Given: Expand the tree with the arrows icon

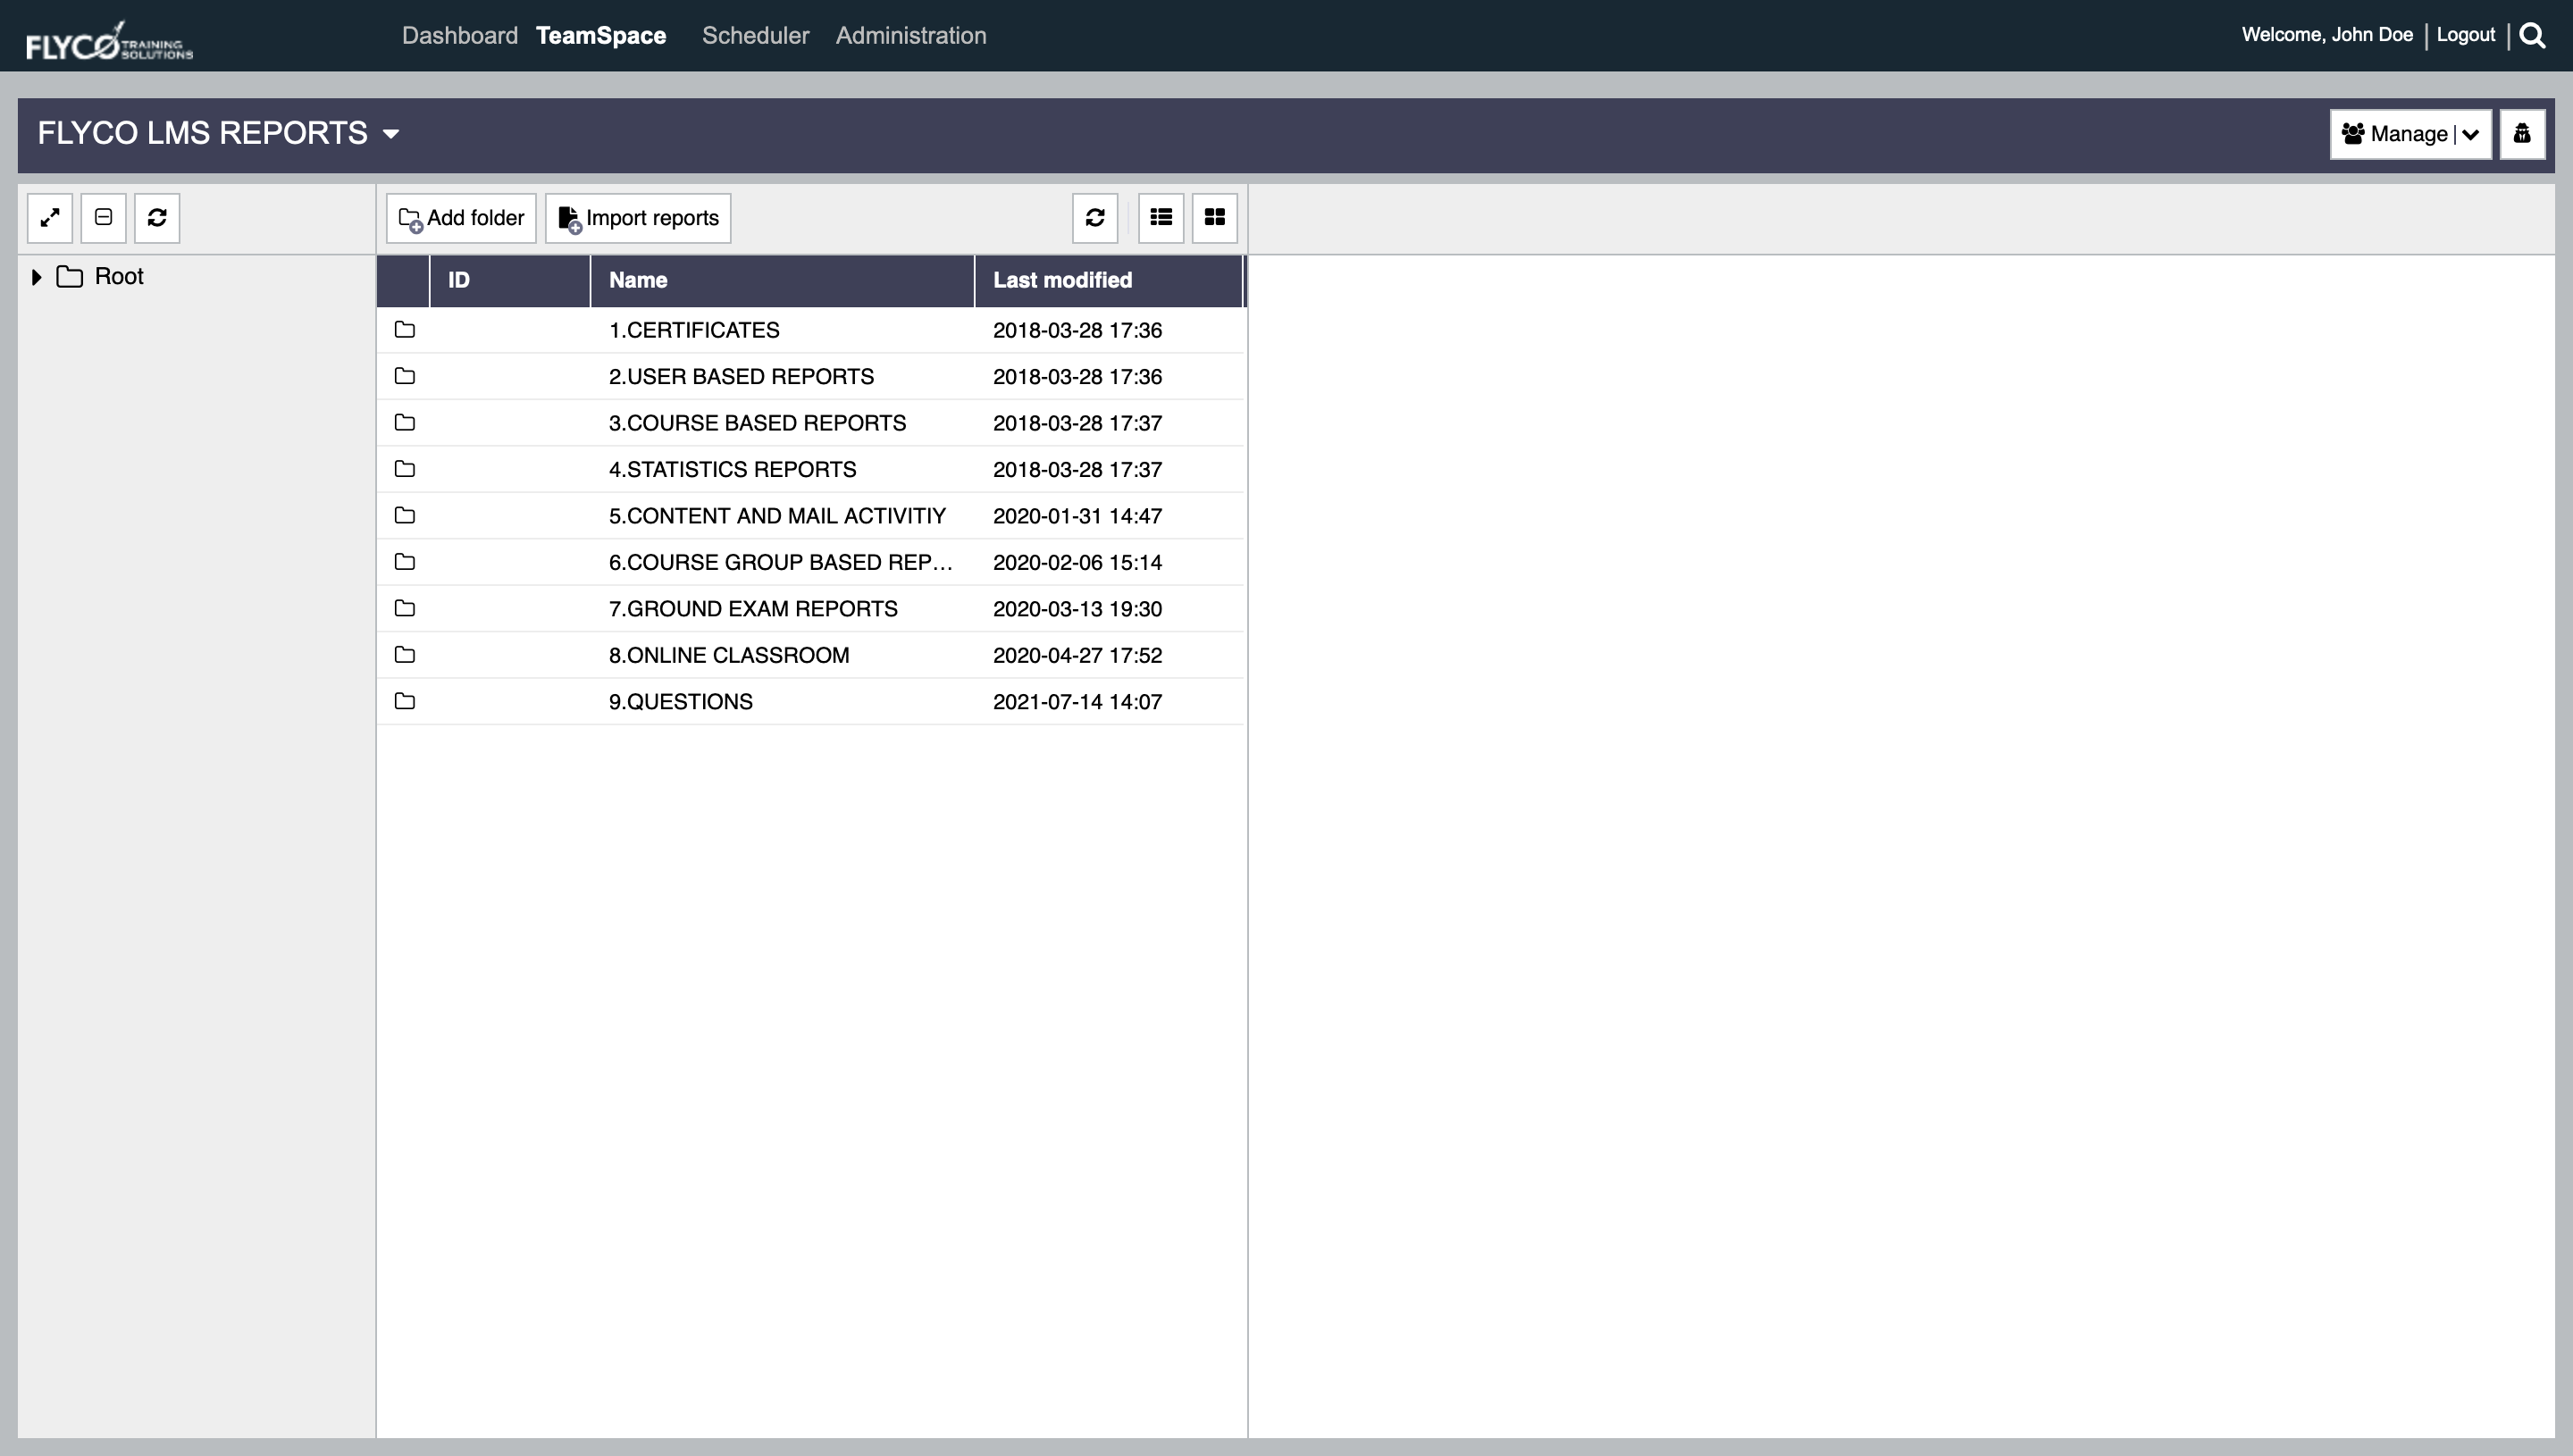Looking at the screenshot, I should [x=50, y=218].
